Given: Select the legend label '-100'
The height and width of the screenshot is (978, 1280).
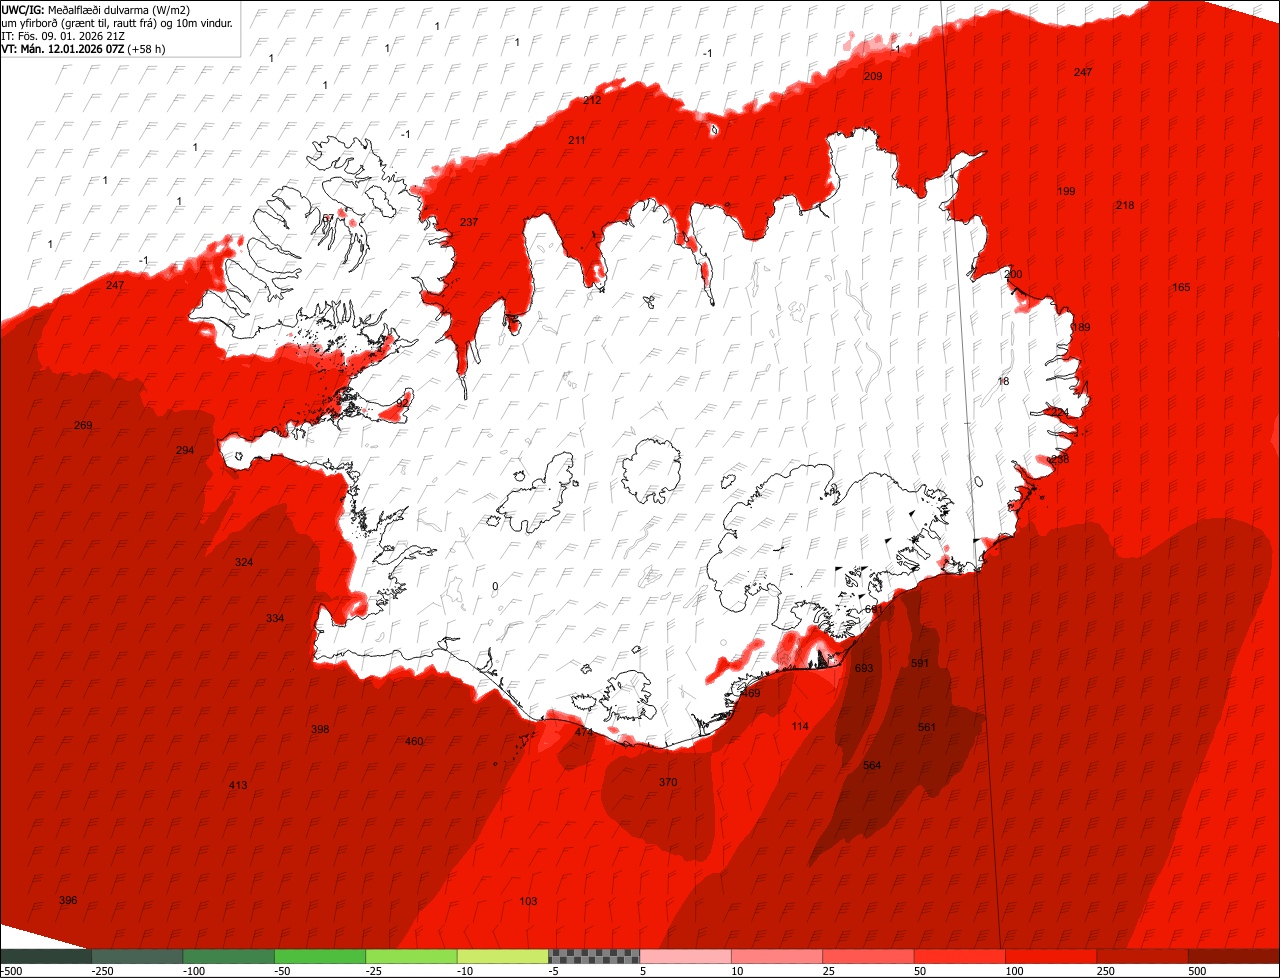Looking at the screenshot, I should (194, 970).
